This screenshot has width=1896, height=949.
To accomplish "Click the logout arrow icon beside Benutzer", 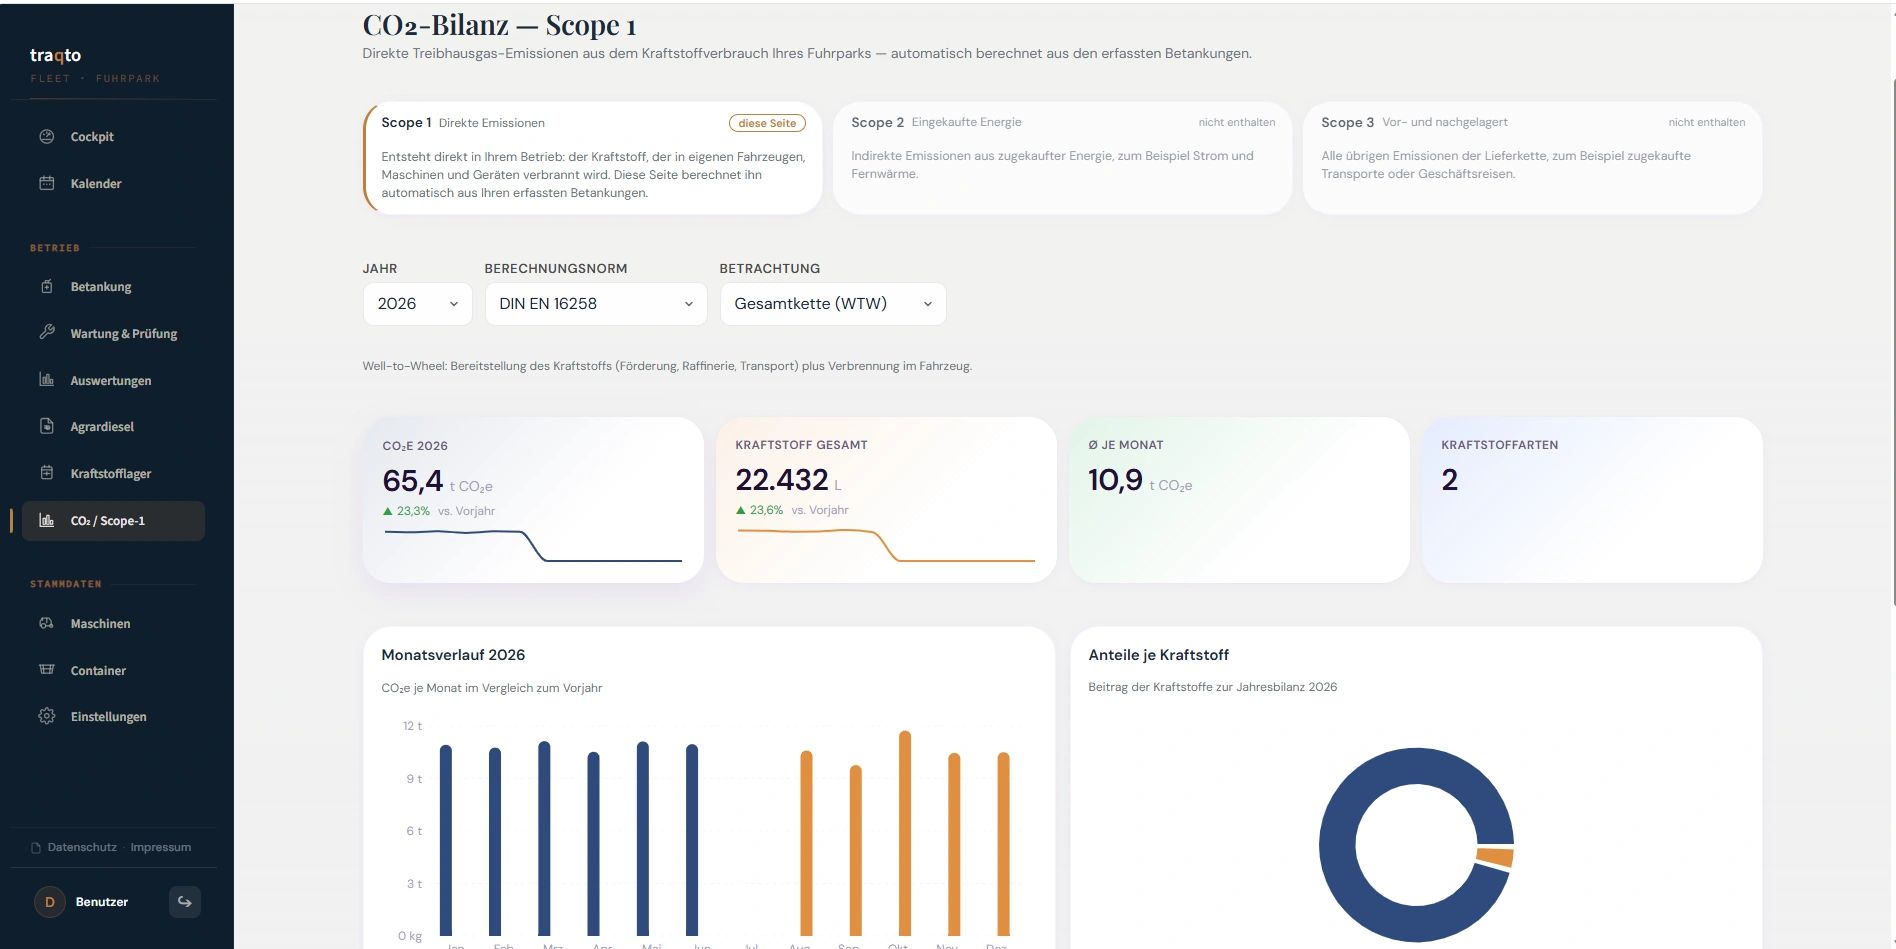I will click(185, 902).
